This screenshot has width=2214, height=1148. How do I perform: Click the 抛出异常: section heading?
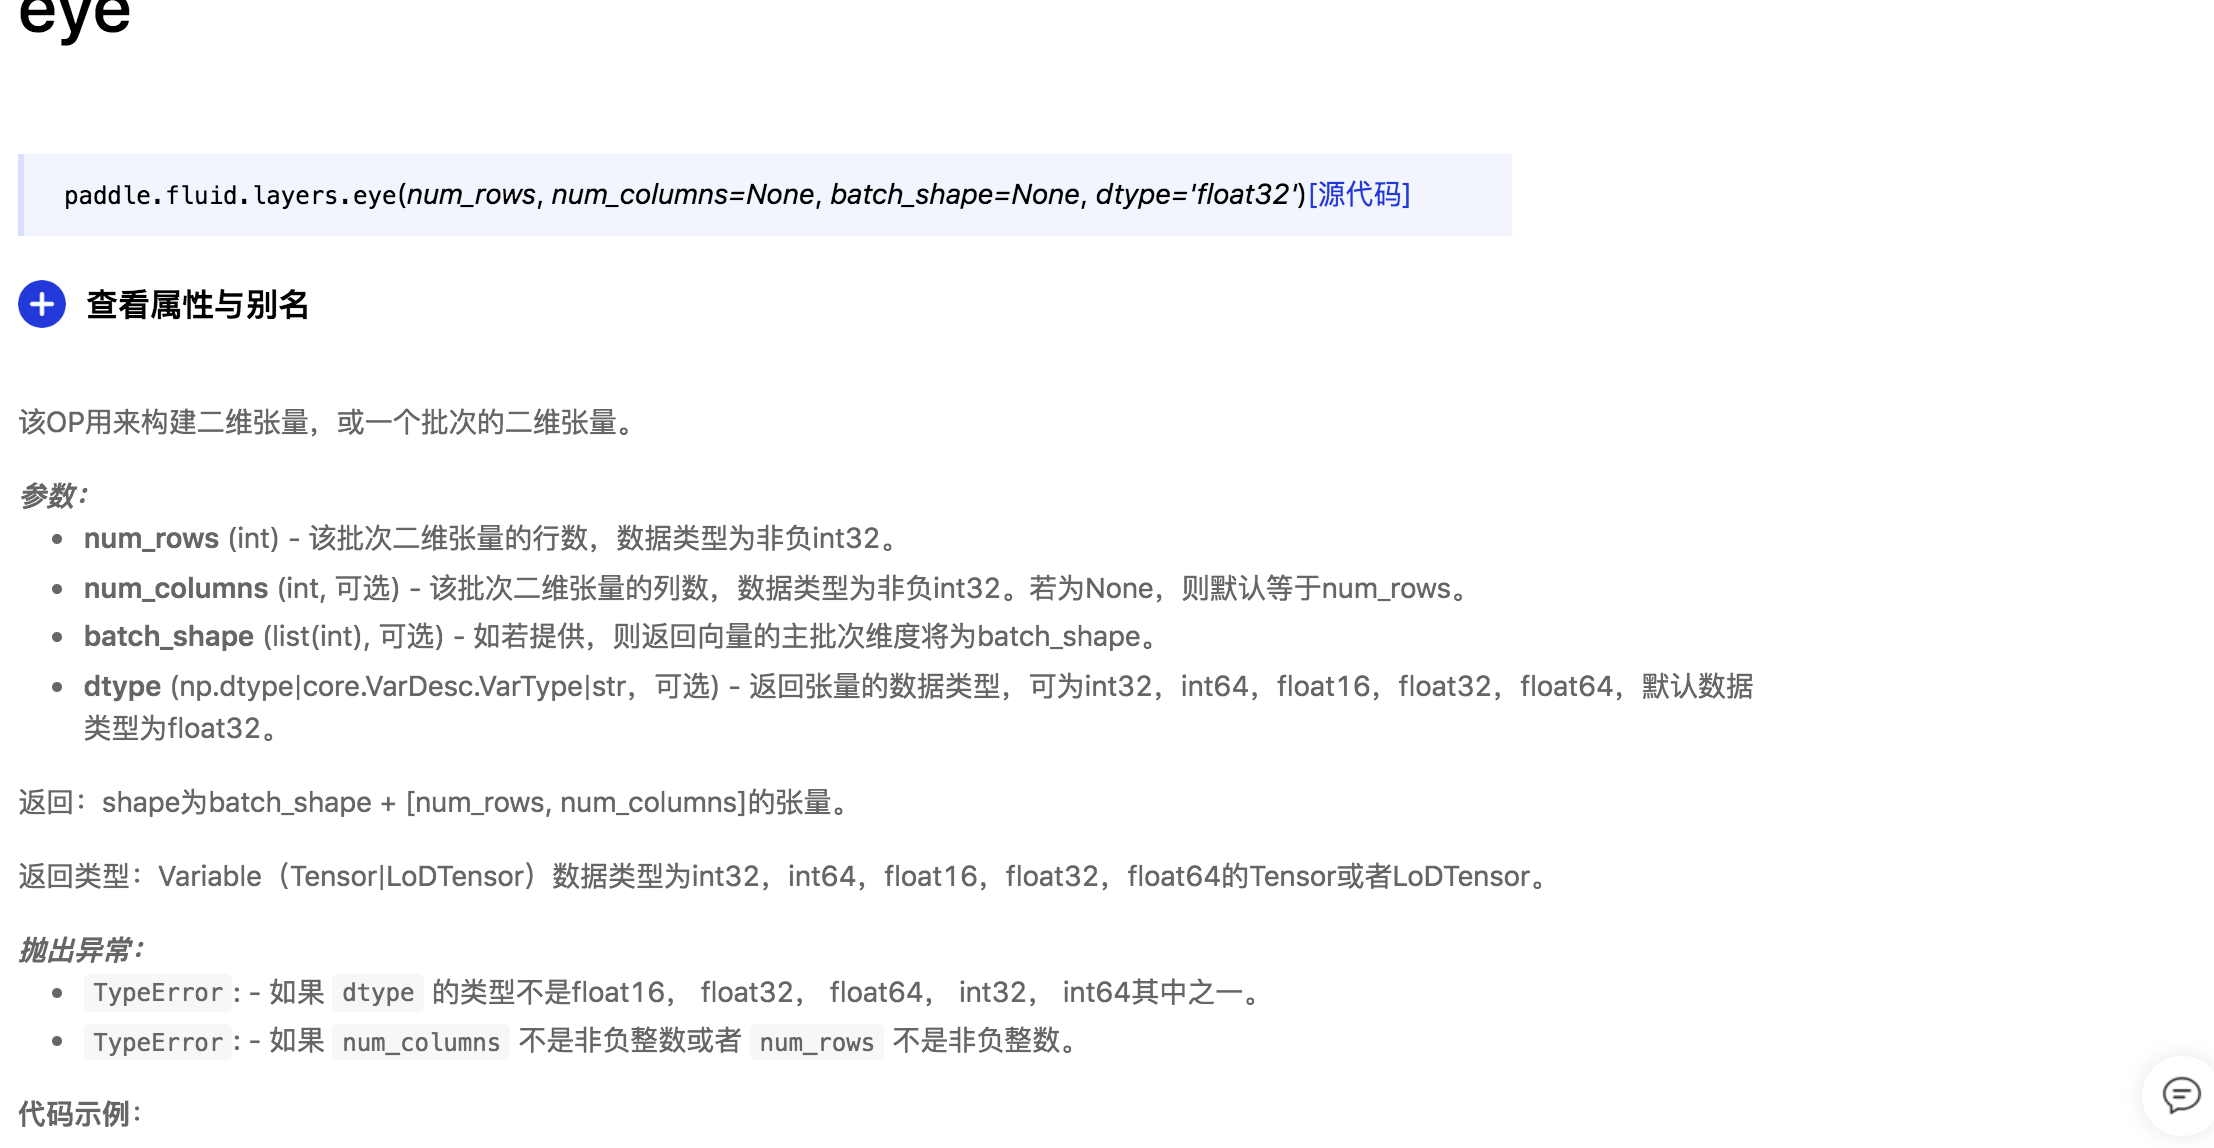[82, 950]
